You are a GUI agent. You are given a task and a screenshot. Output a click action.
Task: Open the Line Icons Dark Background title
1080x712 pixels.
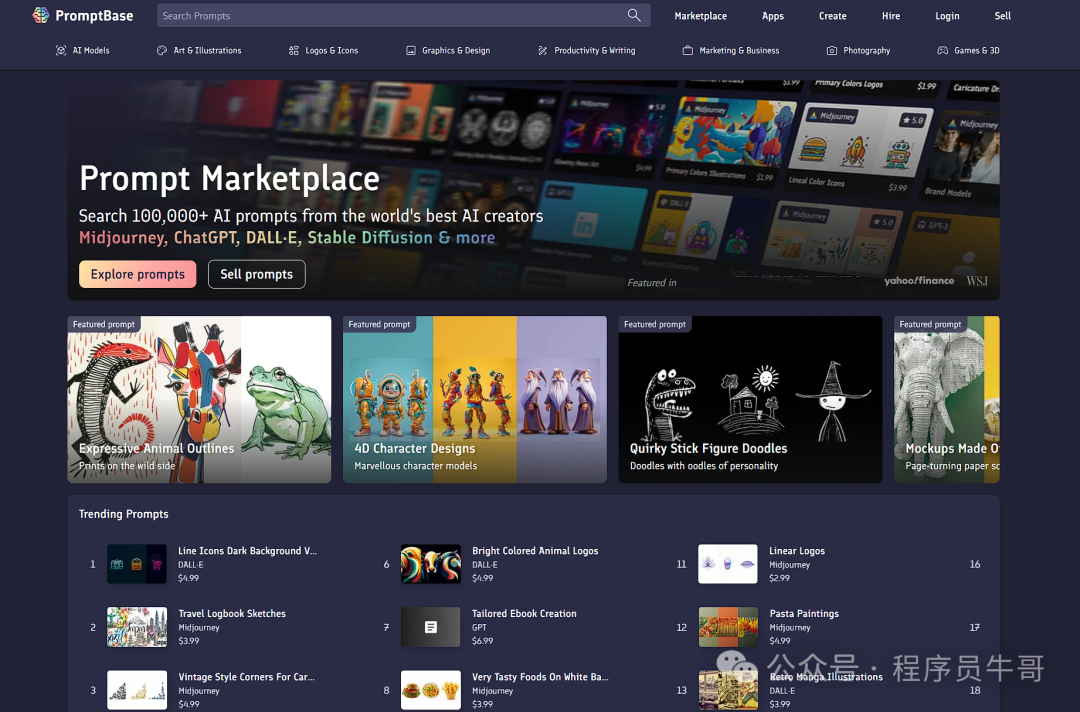click(247, 551)
